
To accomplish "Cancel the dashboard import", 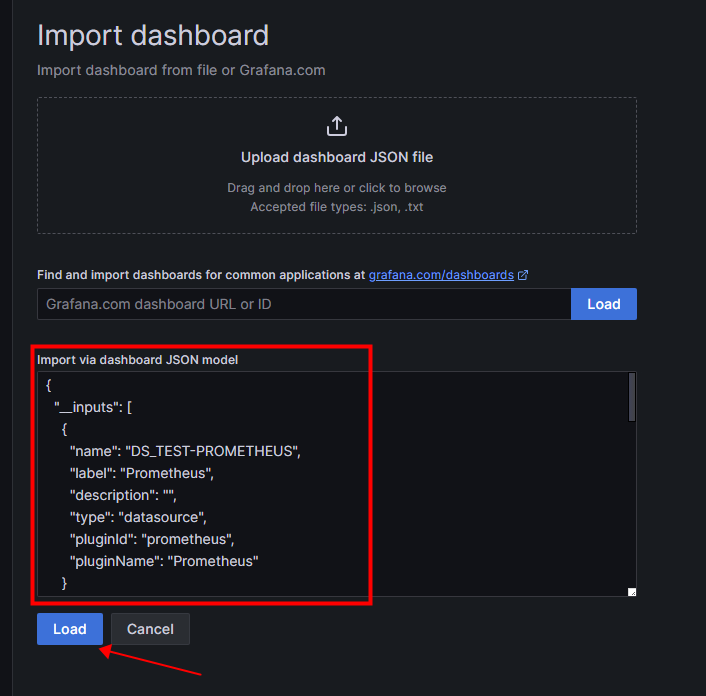I will point(150,629).
